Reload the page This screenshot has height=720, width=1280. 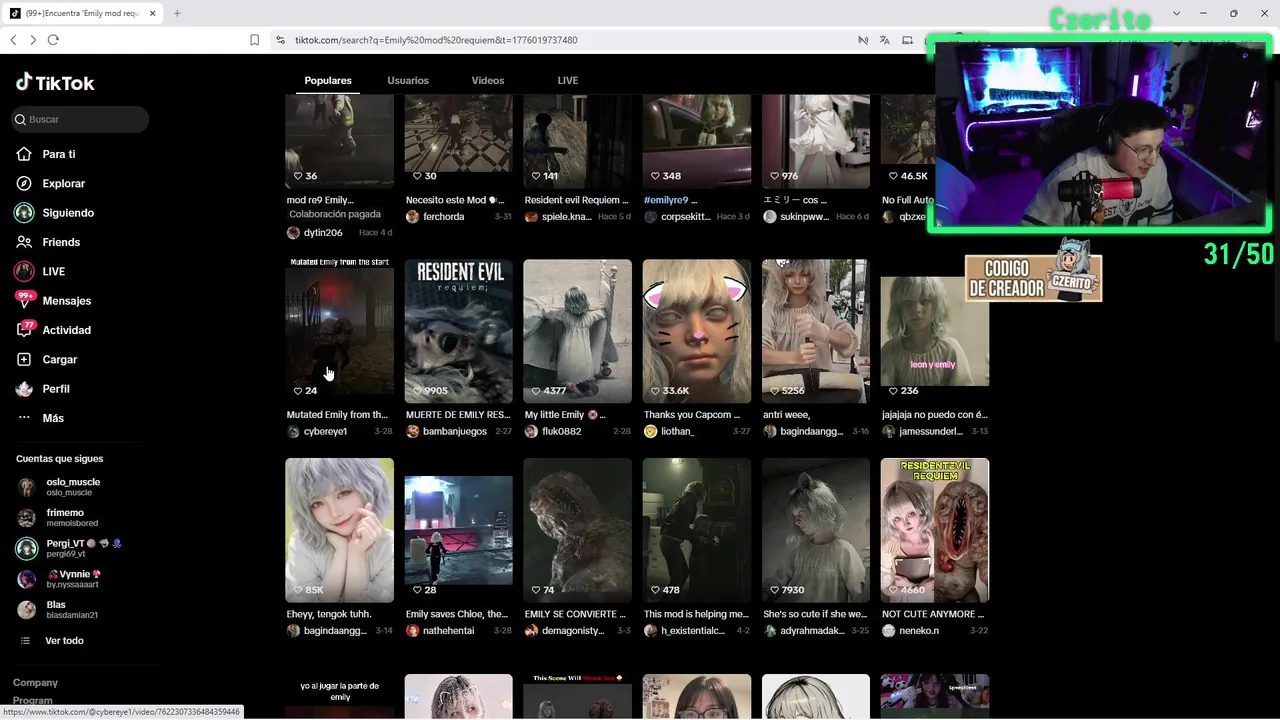pyautogui.click(x=53, y=40)
